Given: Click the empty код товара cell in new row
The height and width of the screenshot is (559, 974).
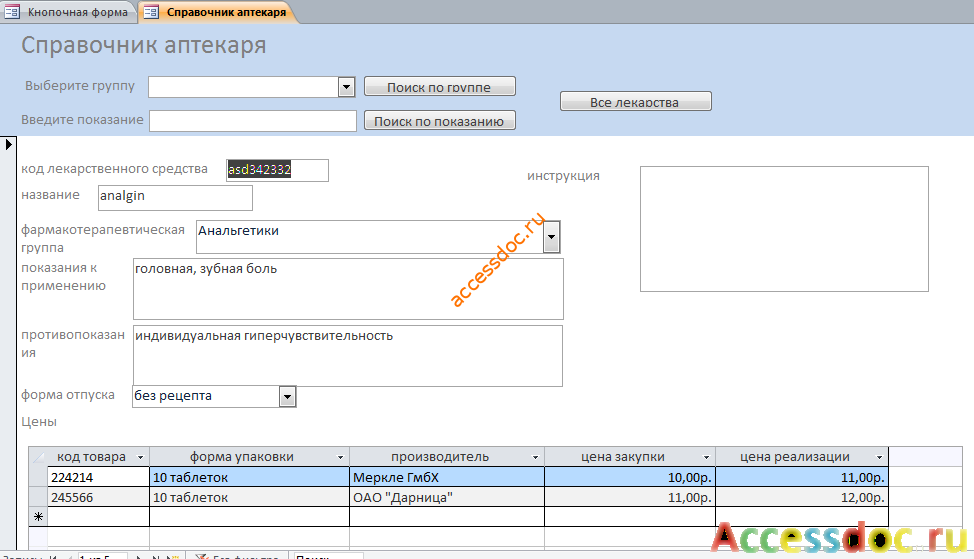Looking at the screenshot, I should click(x=98, y=517).
